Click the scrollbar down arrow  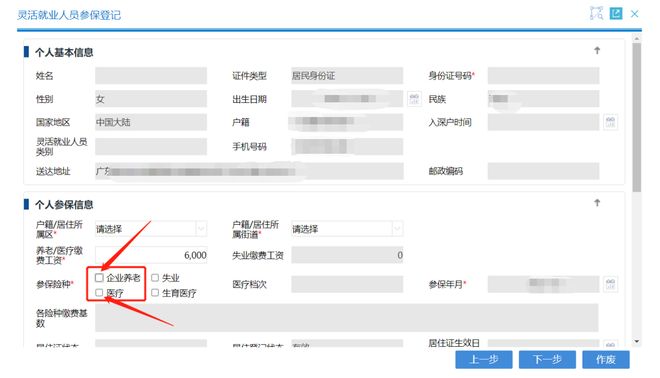click(x=637, y=341)
